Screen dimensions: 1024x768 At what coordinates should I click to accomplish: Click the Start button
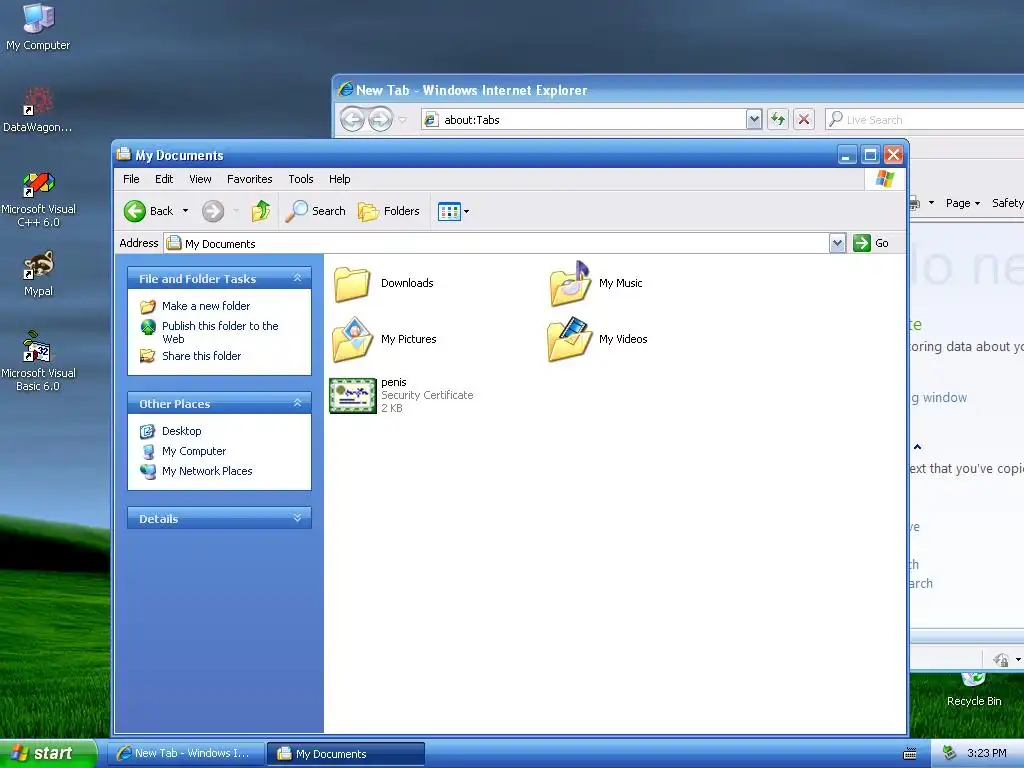47,753
